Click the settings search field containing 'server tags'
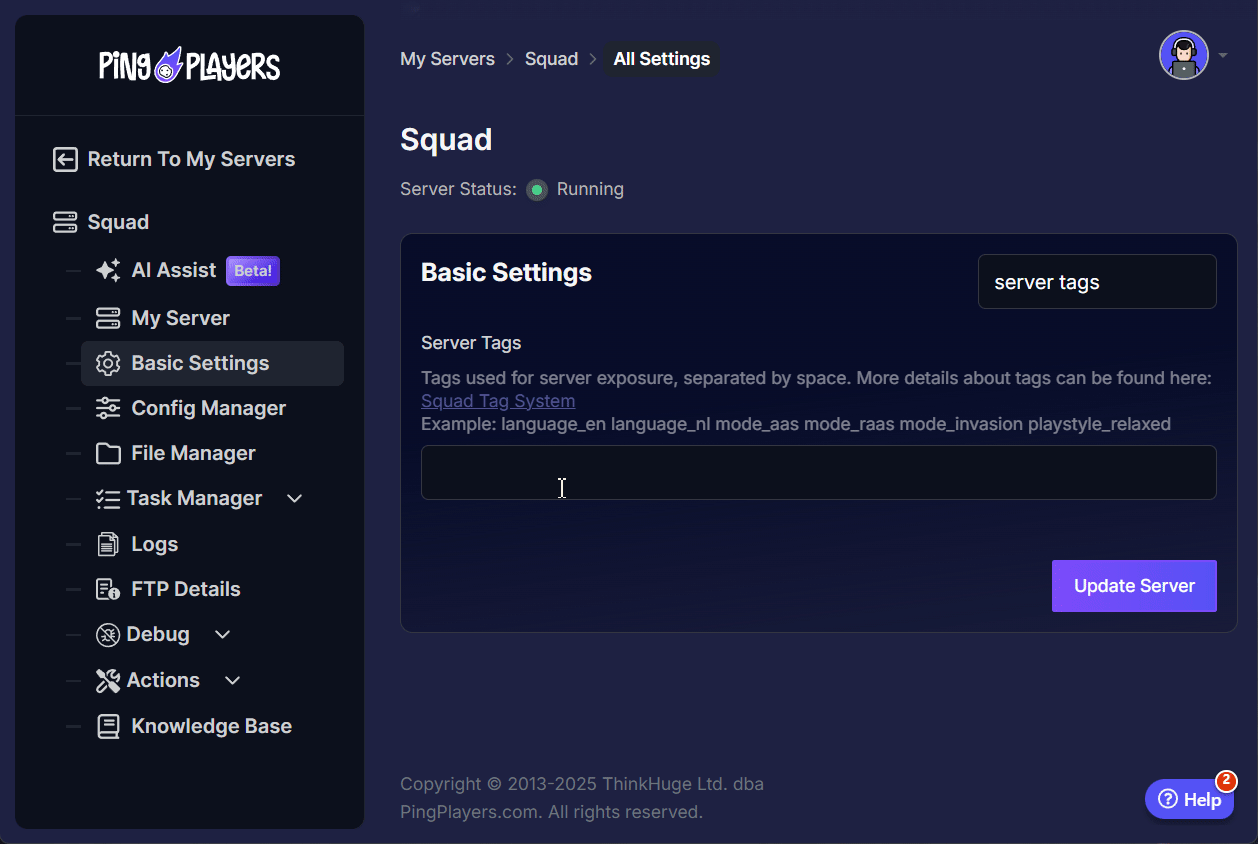 [1097, 282]
